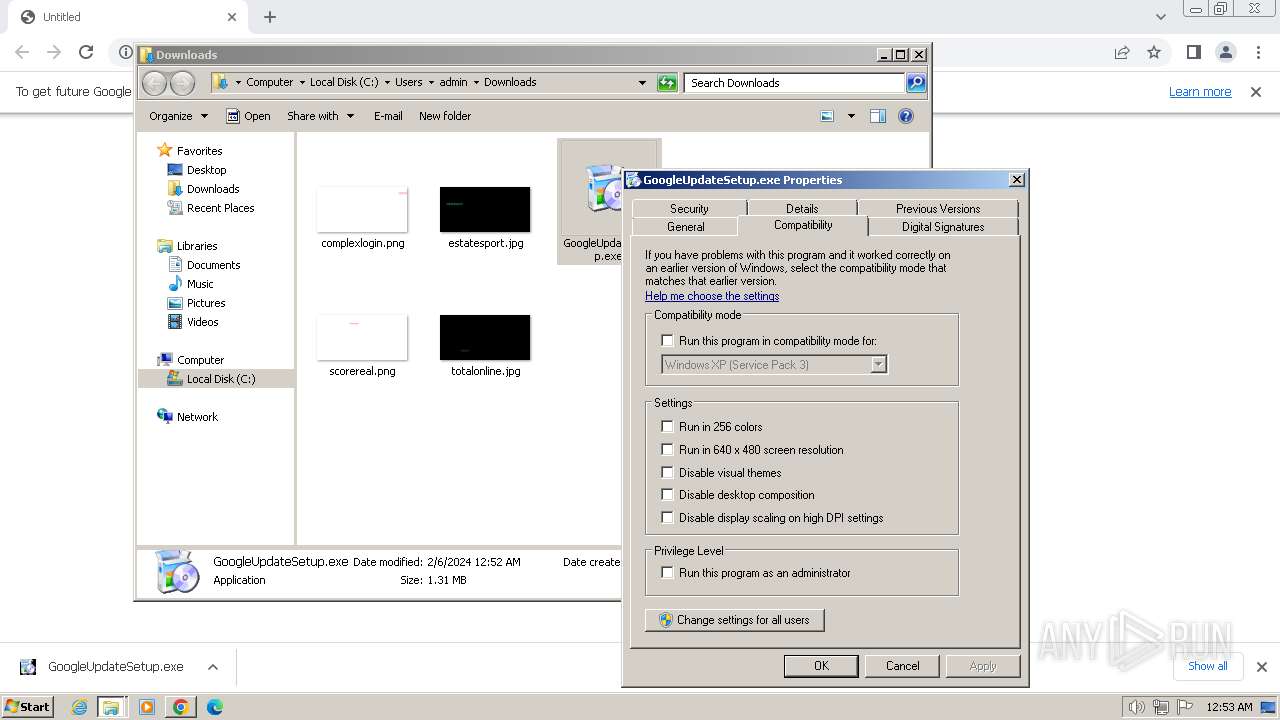The height and width of the screenshot is (720, 1280).
Task: Click the volume tray icon
Action: click(x=1136, y=707)
